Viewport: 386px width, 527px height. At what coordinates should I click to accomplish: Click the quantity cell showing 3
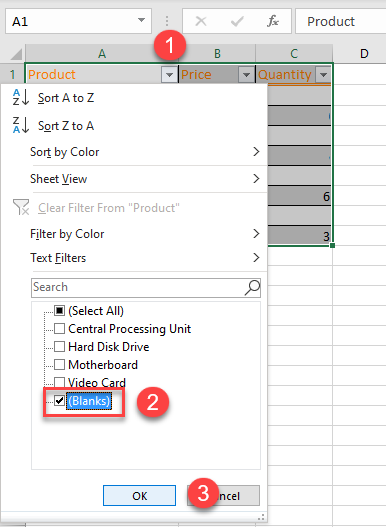299,236
